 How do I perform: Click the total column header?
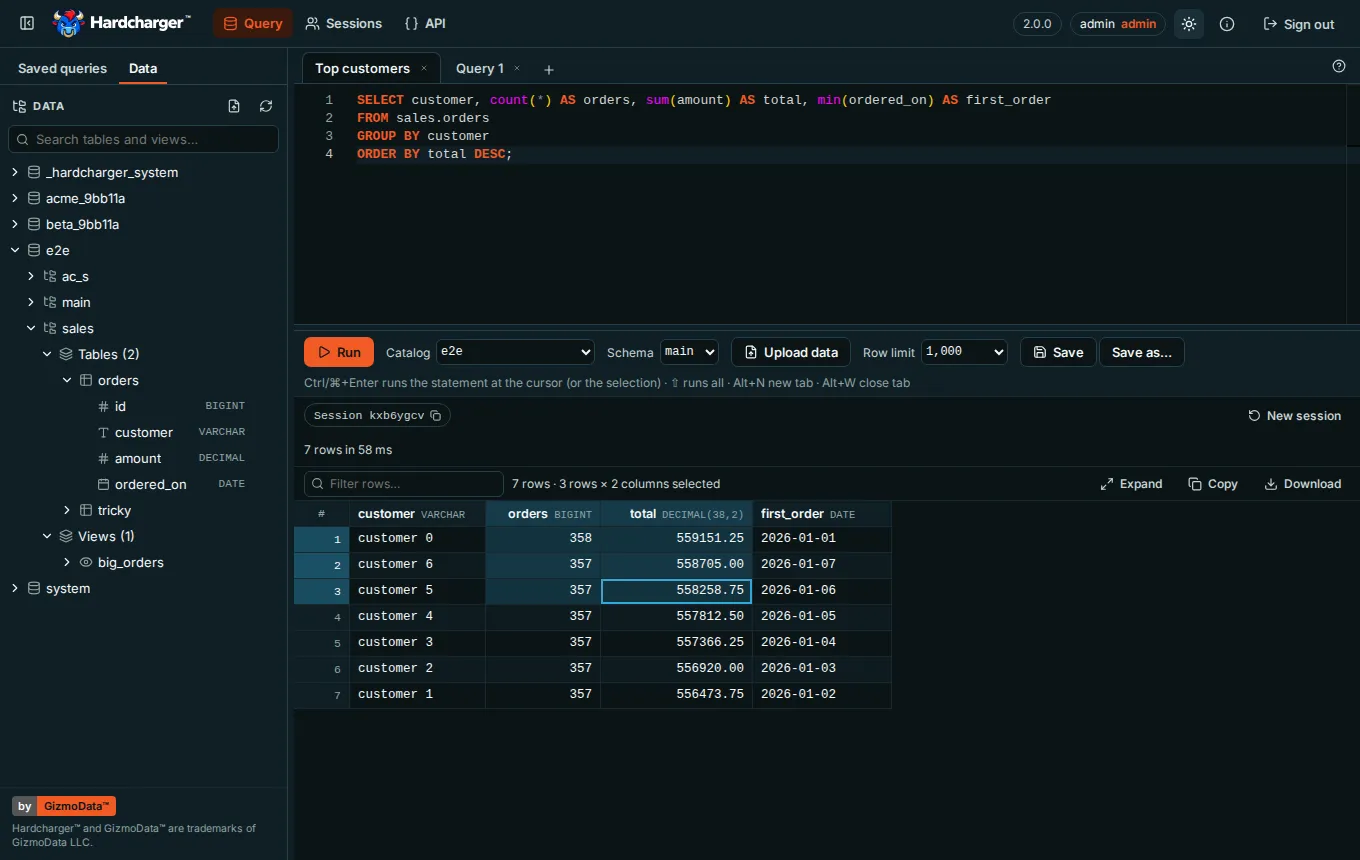[x=676, y=514]
